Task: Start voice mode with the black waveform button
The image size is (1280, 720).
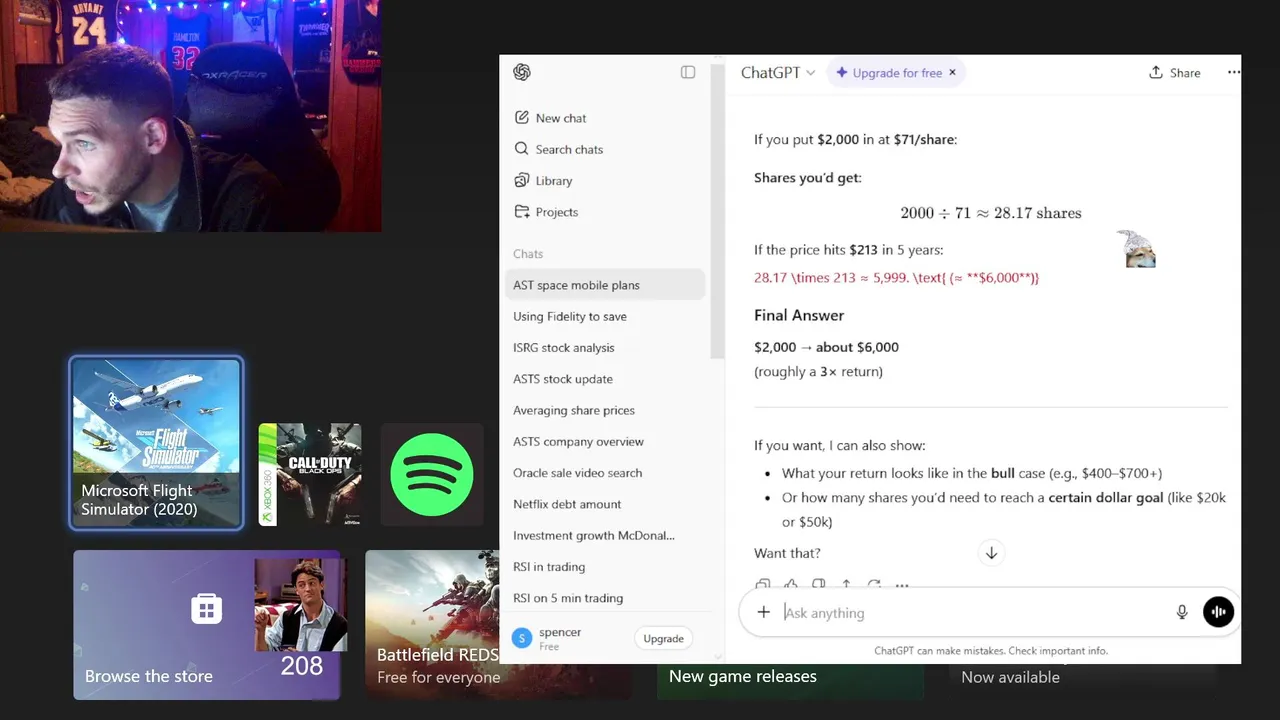Action: (1218, 612)
